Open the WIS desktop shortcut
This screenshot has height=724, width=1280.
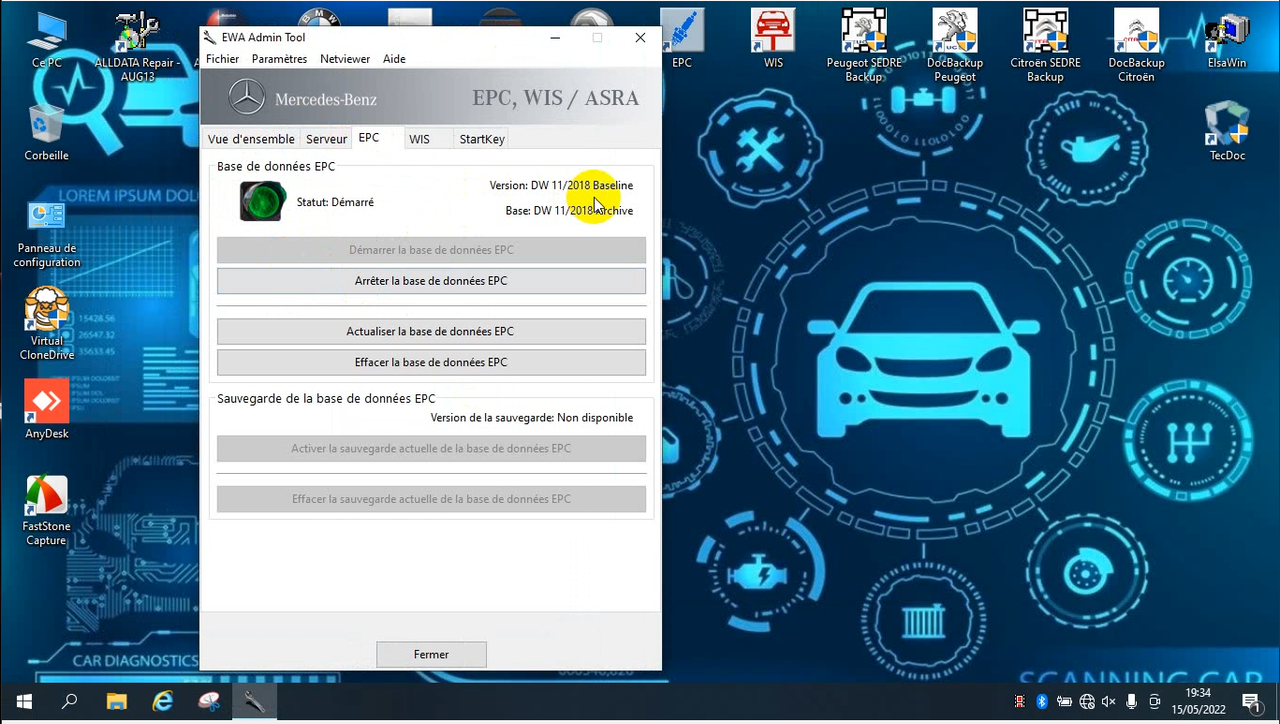pos(773,39)
